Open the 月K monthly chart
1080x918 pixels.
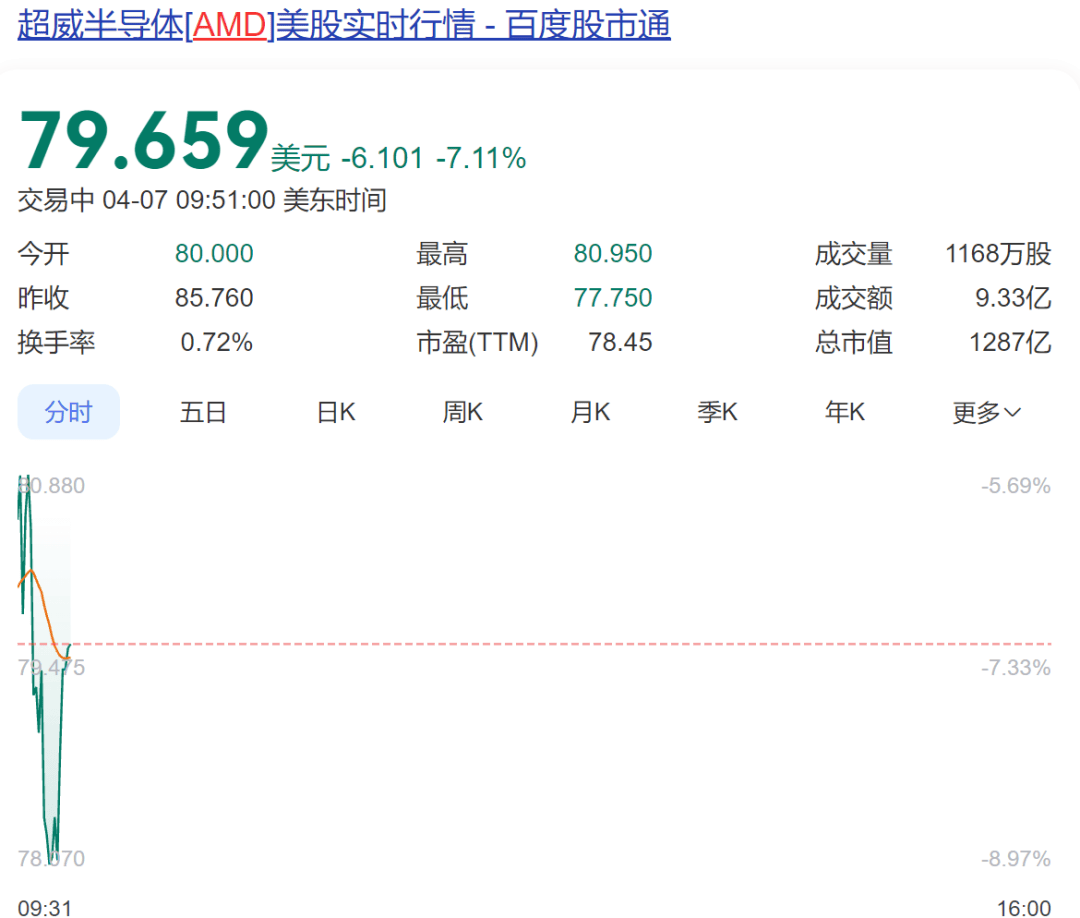click(x=590, y=412)
